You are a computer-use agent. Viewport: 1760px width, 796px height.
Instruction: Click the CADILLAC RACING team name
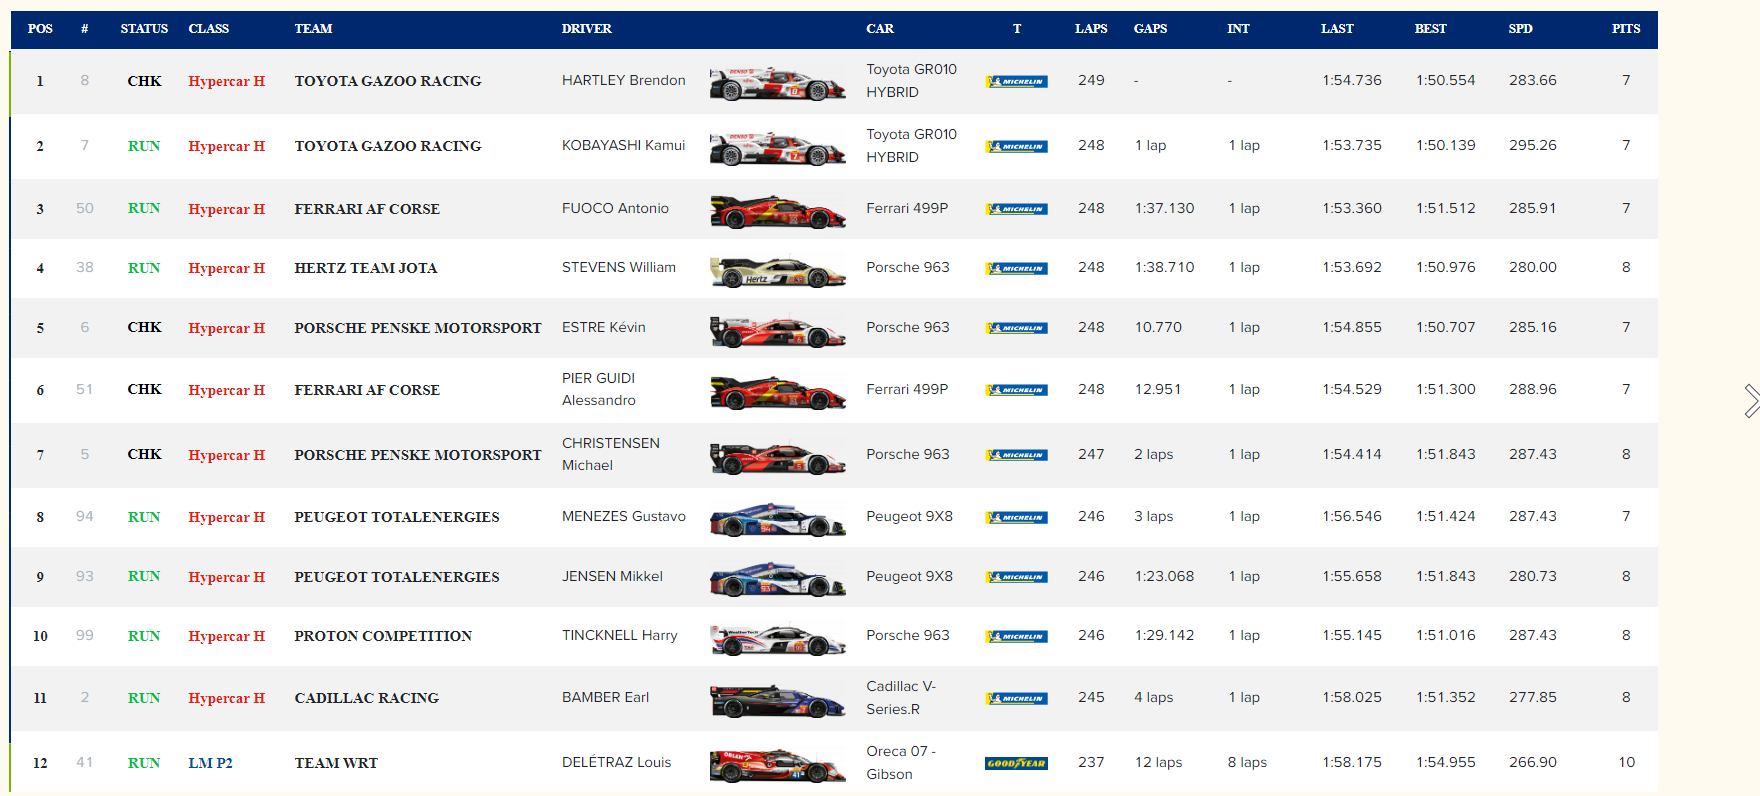pos(366,698)
